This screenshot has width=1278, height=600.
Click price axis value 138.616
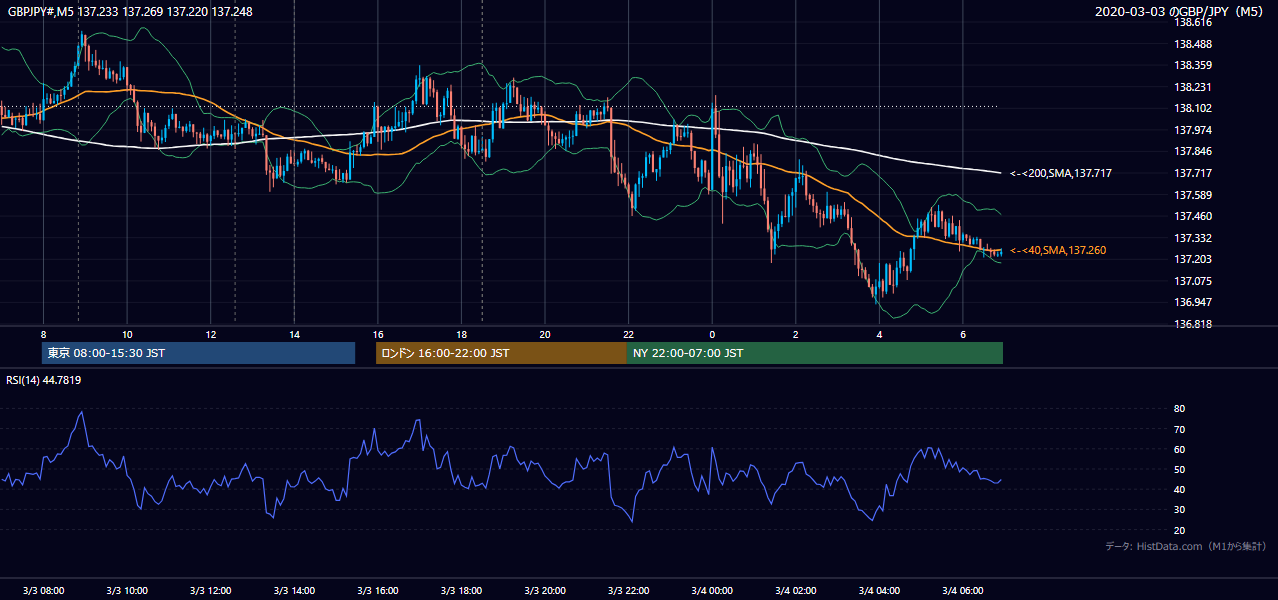(1193, 22)
